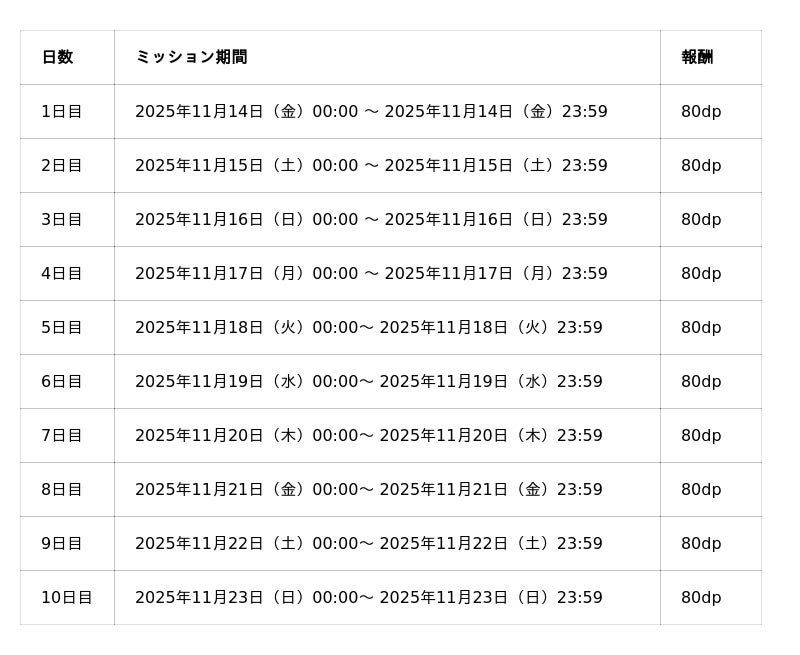
Task: Click the 2025年11月18日（火） mission period cell
Action: coord(369,327)
